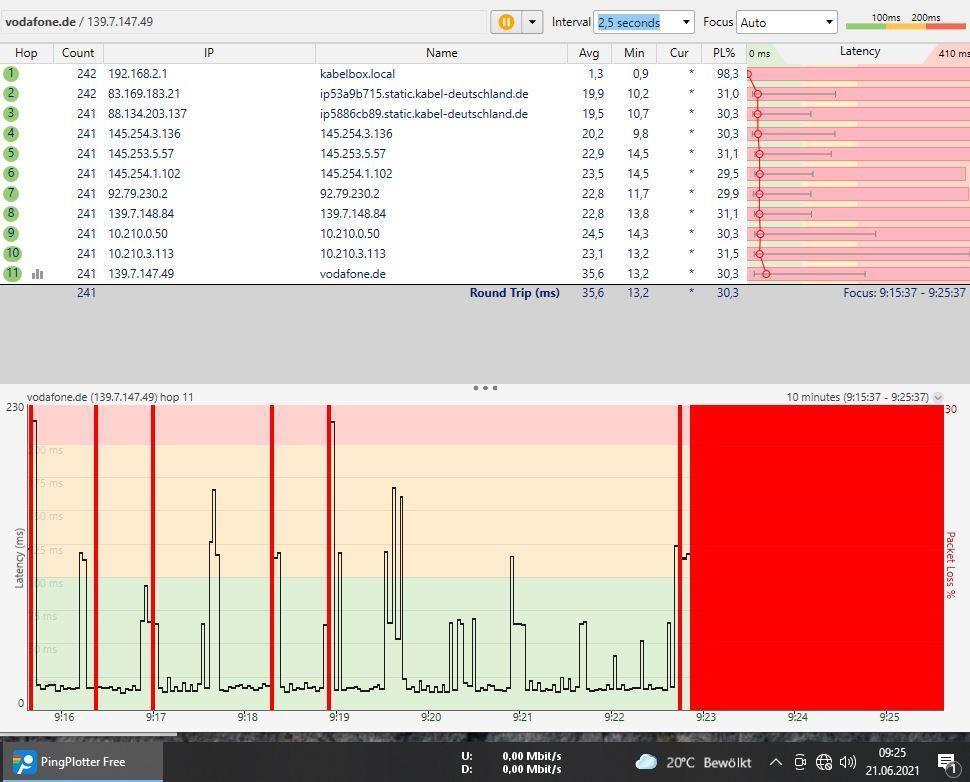Select the IP cell 192.168.2.1
970x782 pixels.
[x=138, y=74]
